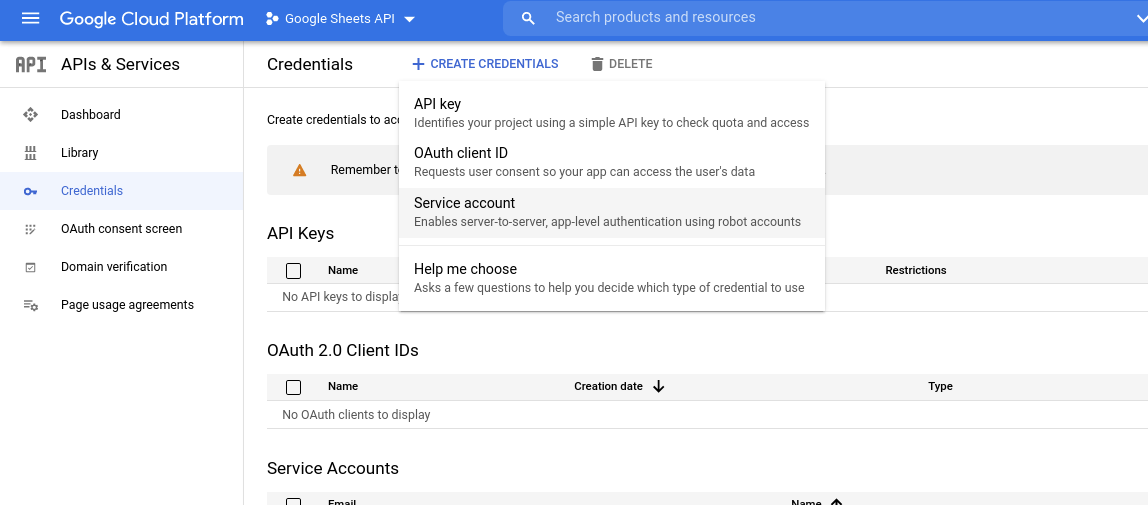Click Restrictions column header

coord(916,270)
